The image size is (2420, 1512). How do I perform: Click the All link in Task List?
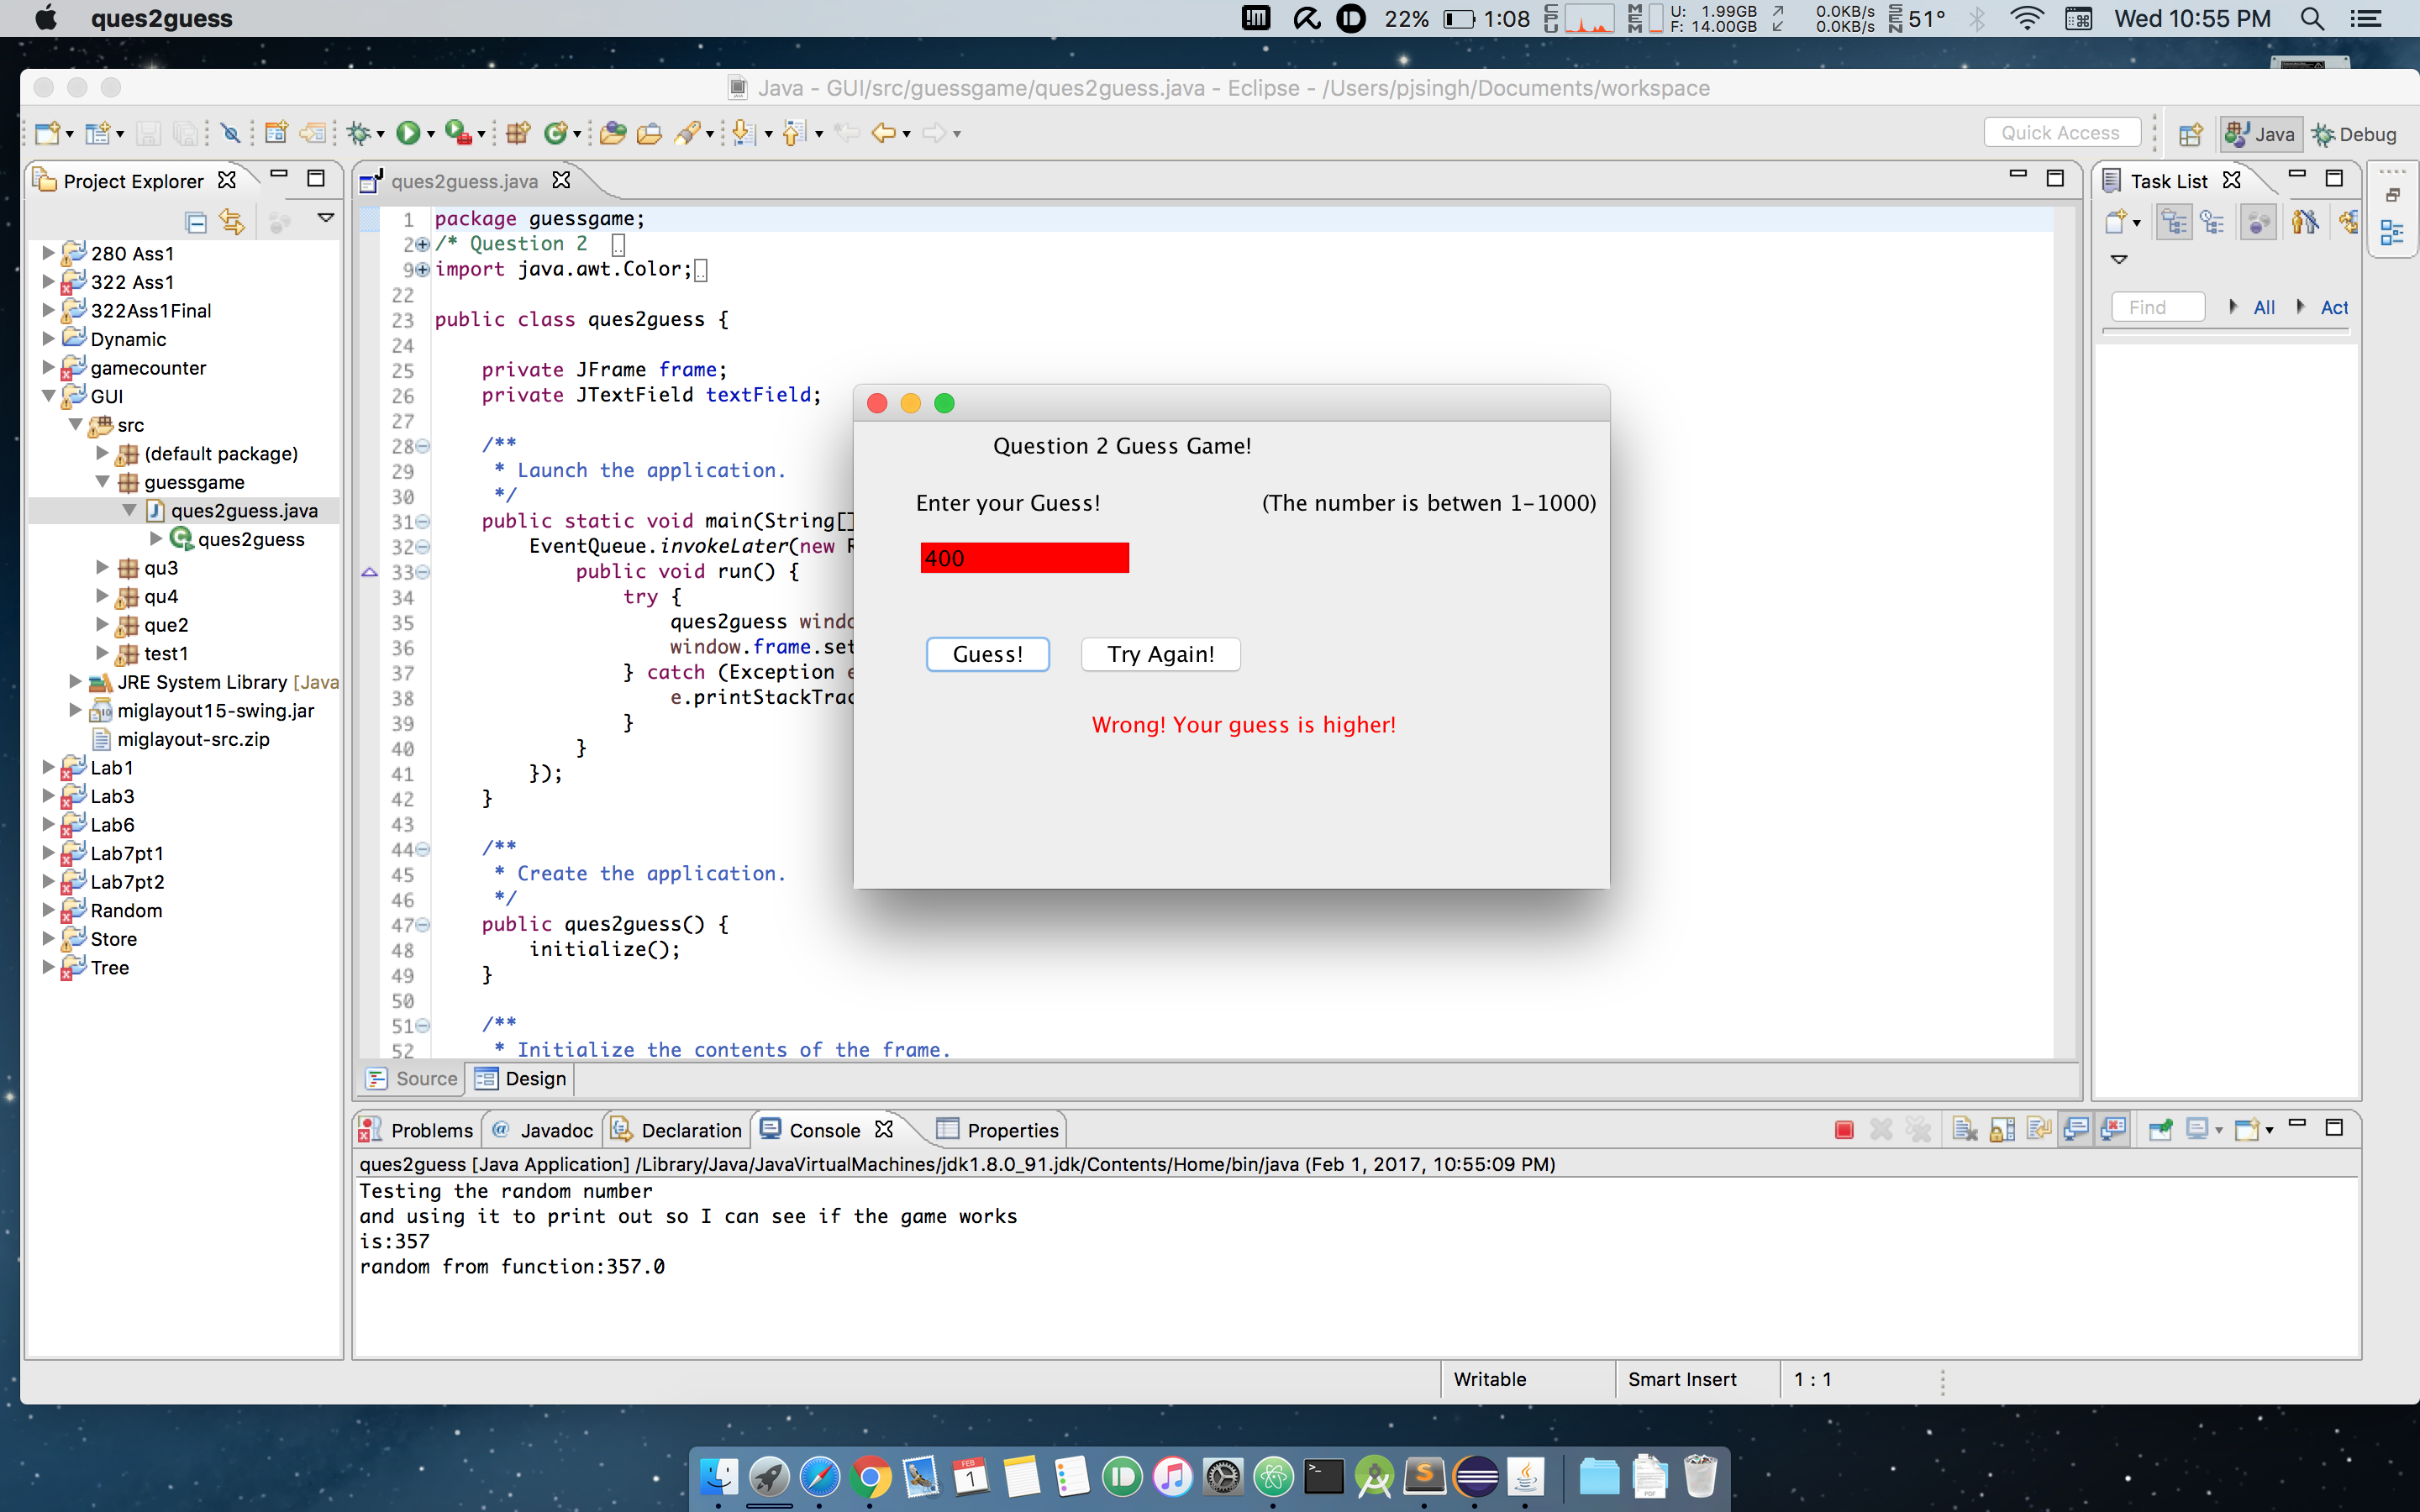(x=2264, y=307)
